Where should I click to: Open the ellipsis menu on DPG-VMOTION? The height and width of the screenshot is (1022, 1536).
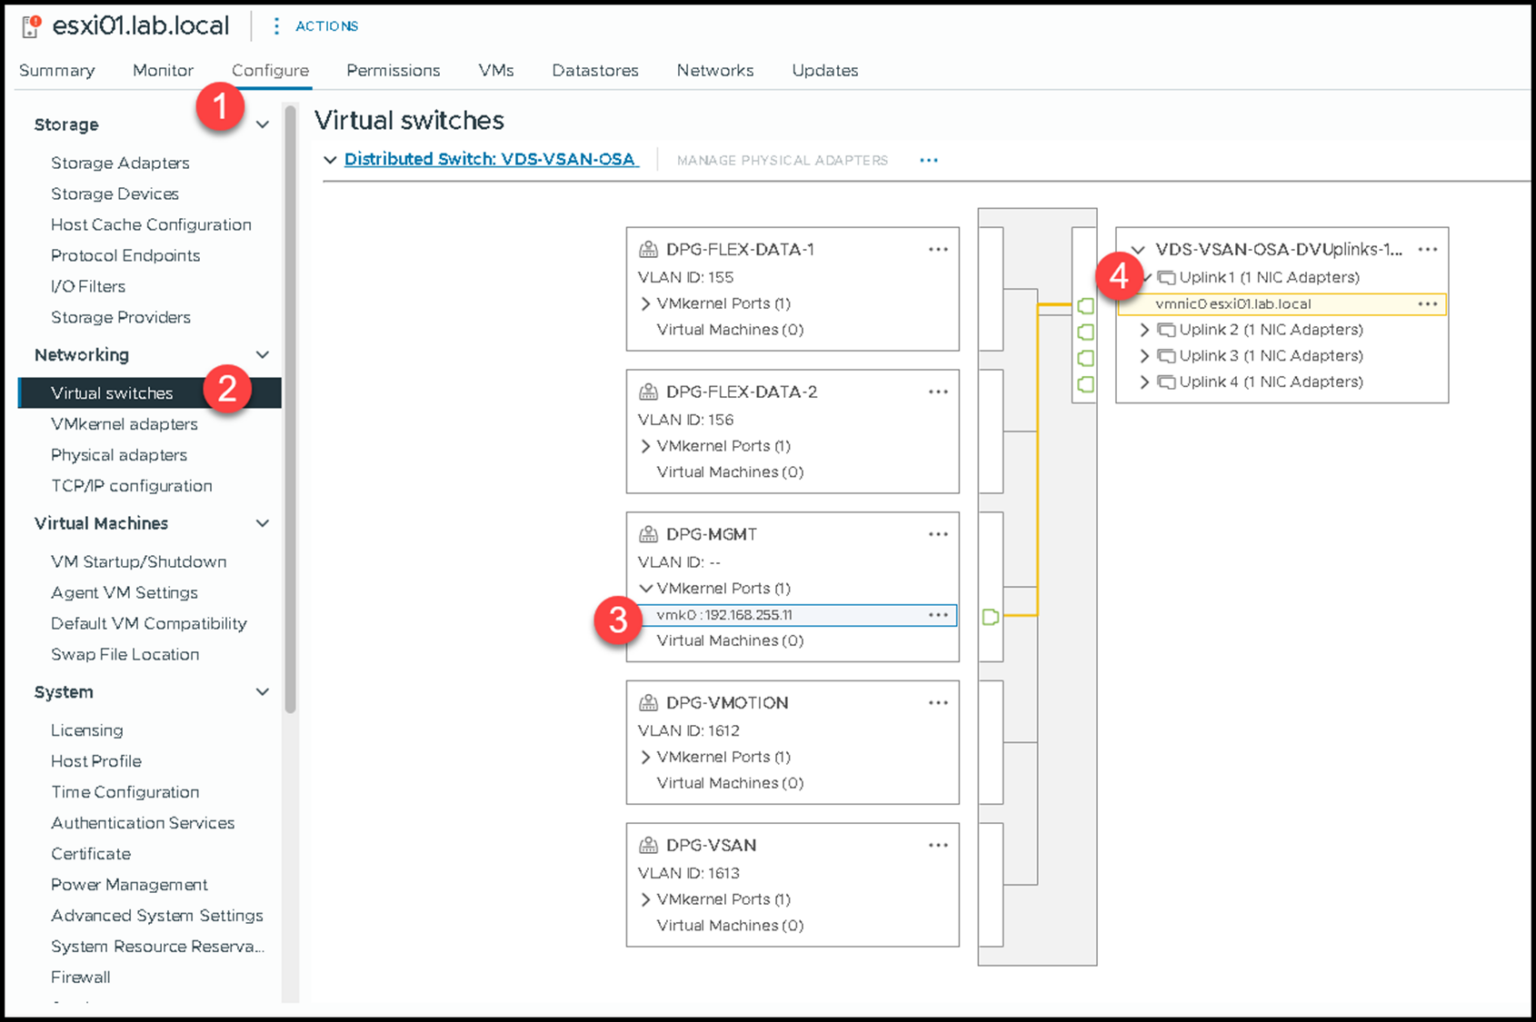click(x=938, y=702)
